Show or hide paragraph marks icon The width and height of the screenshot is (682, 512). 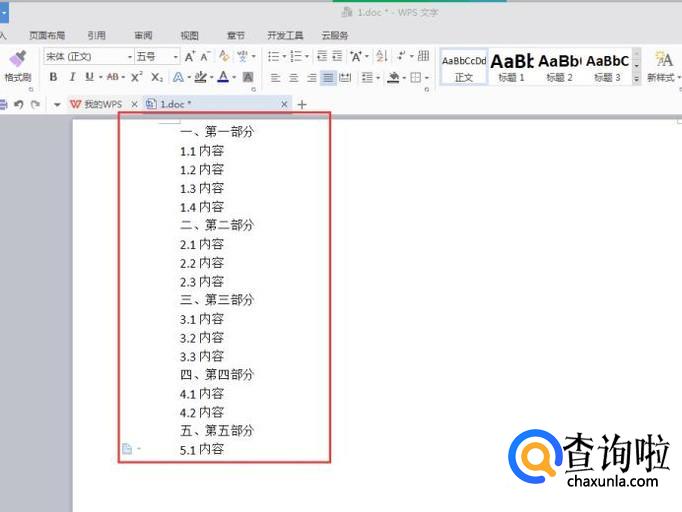point(401,56)
